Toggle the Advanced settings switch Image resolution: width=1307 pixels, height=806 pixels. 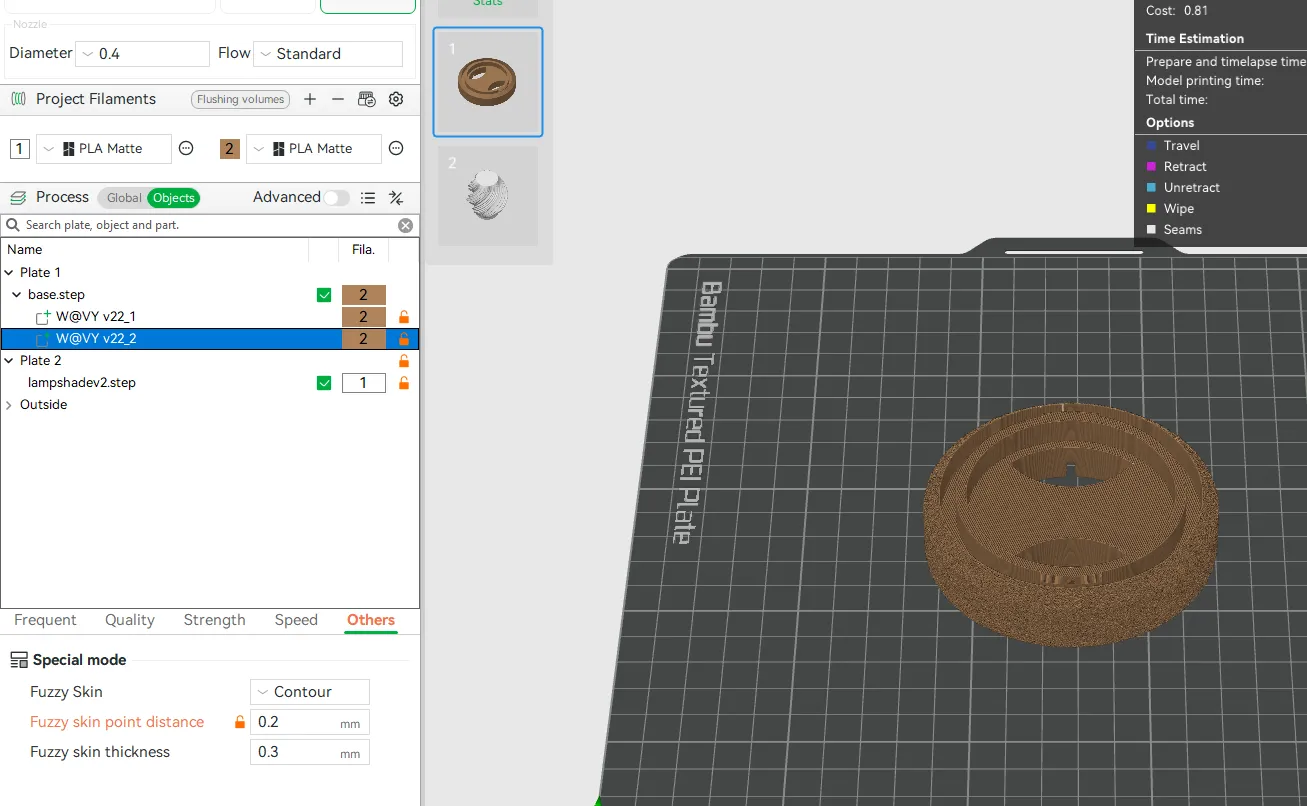pos(337,198)
